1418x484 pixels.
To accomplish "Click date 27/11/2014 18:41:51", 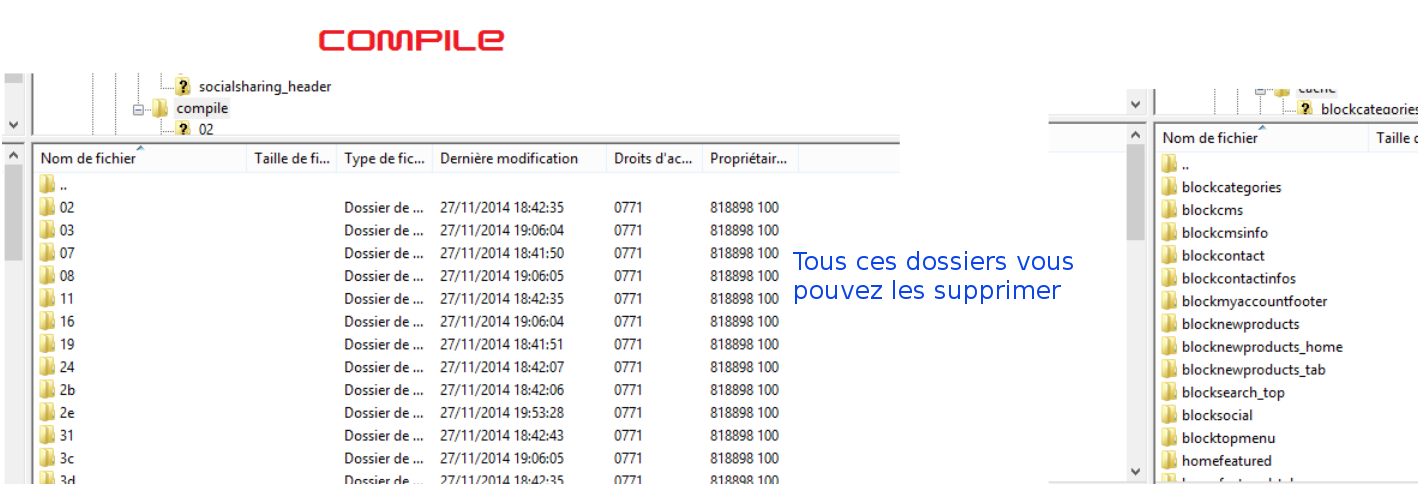I will coord(502,344).
